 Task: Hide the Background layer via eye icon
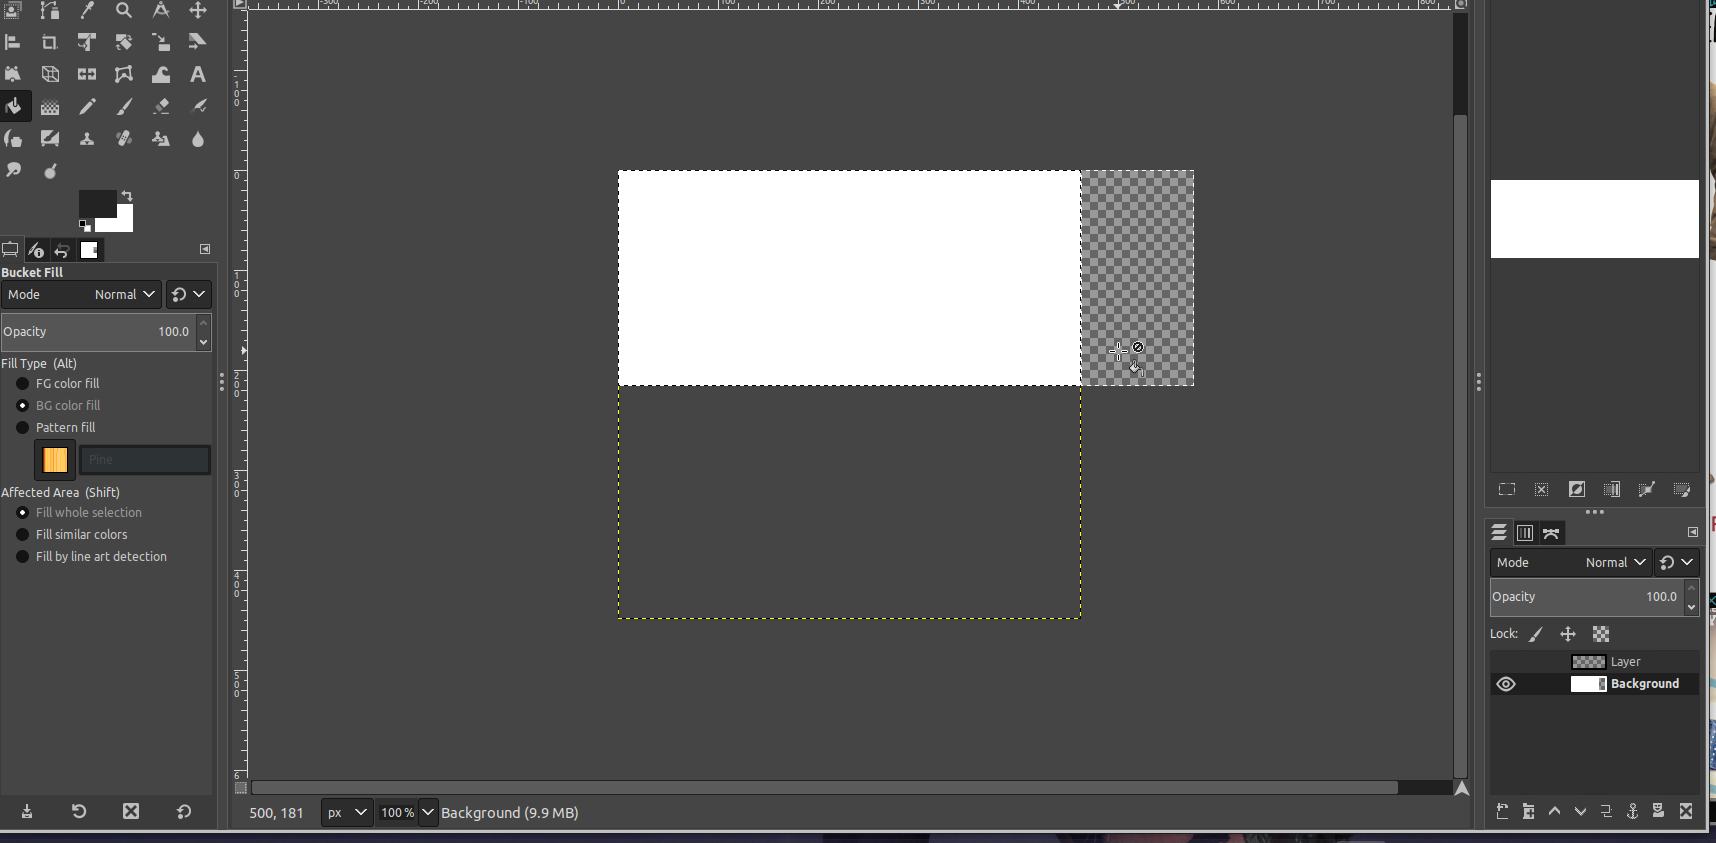click(x=1506, y=684)
